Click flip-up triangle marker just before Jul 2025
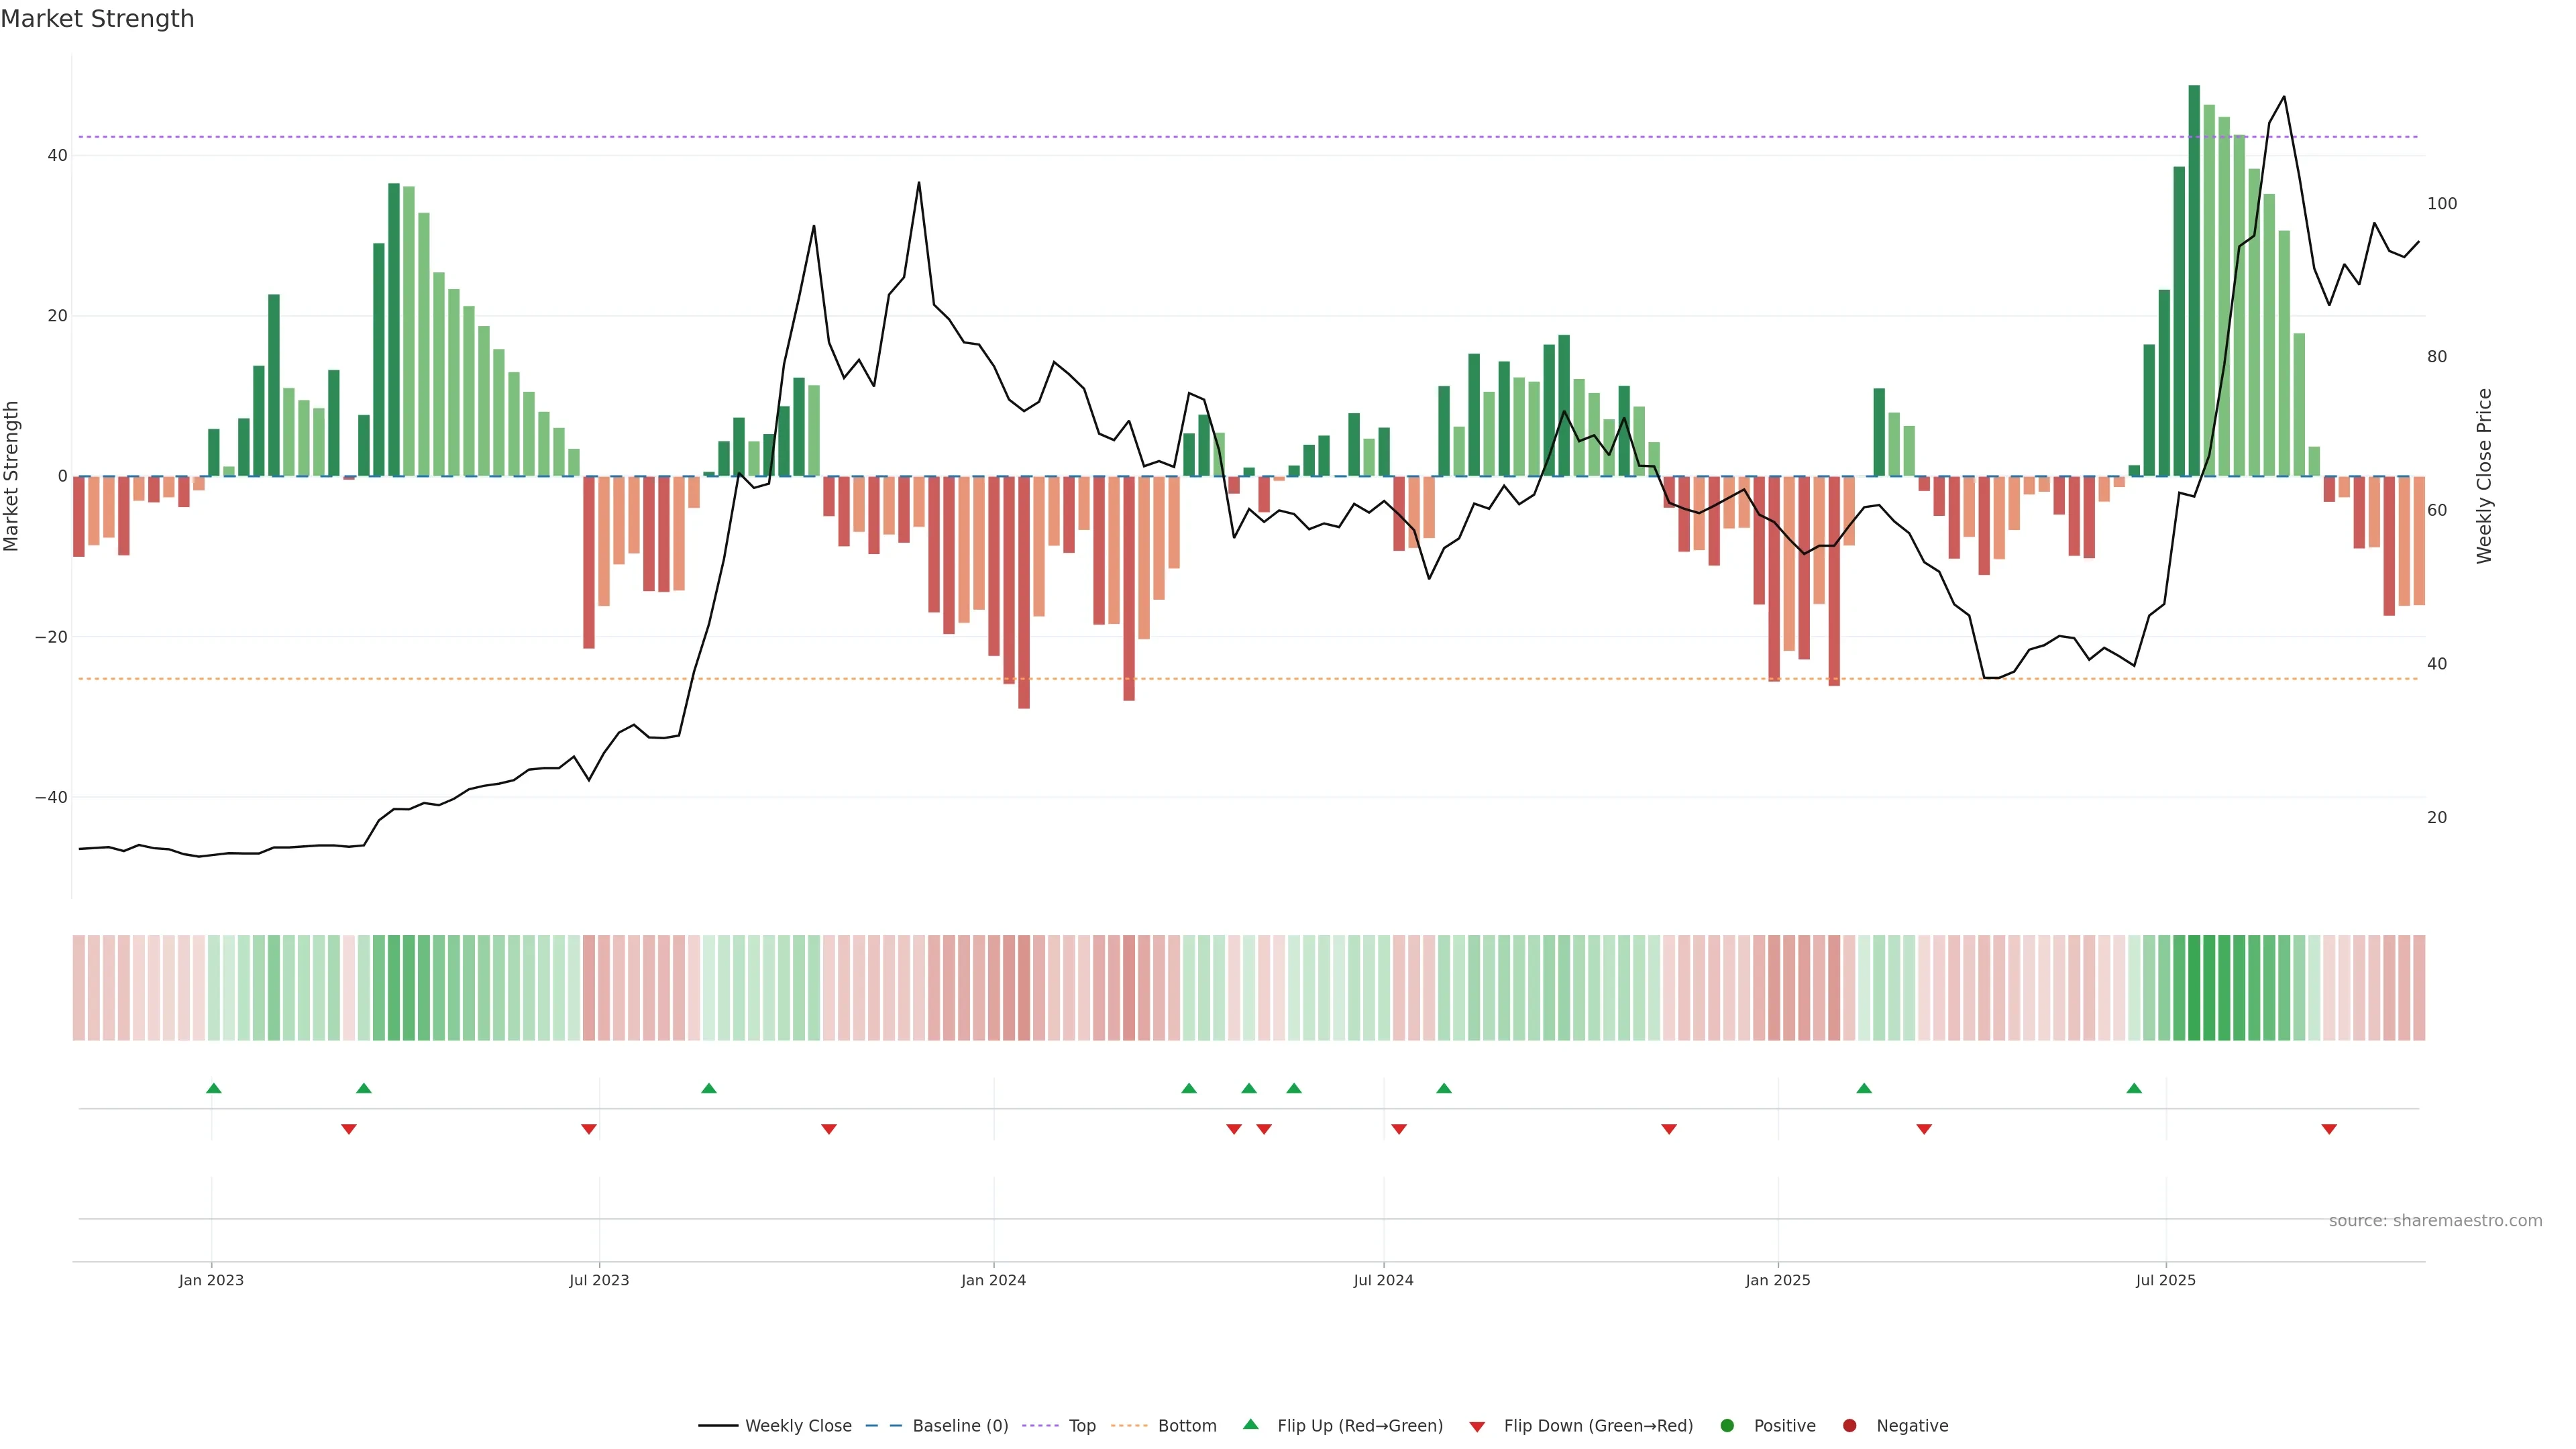Image resolution: width=2576 pixels, height=1449 pixels. click(2134, 1088)
